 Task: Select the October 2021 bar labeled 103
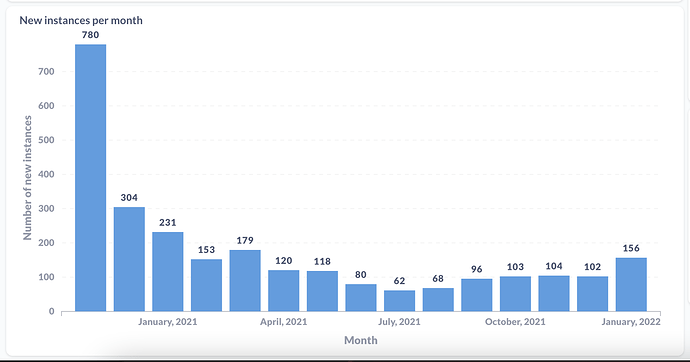pyautogui.click(x=515, y=294)
